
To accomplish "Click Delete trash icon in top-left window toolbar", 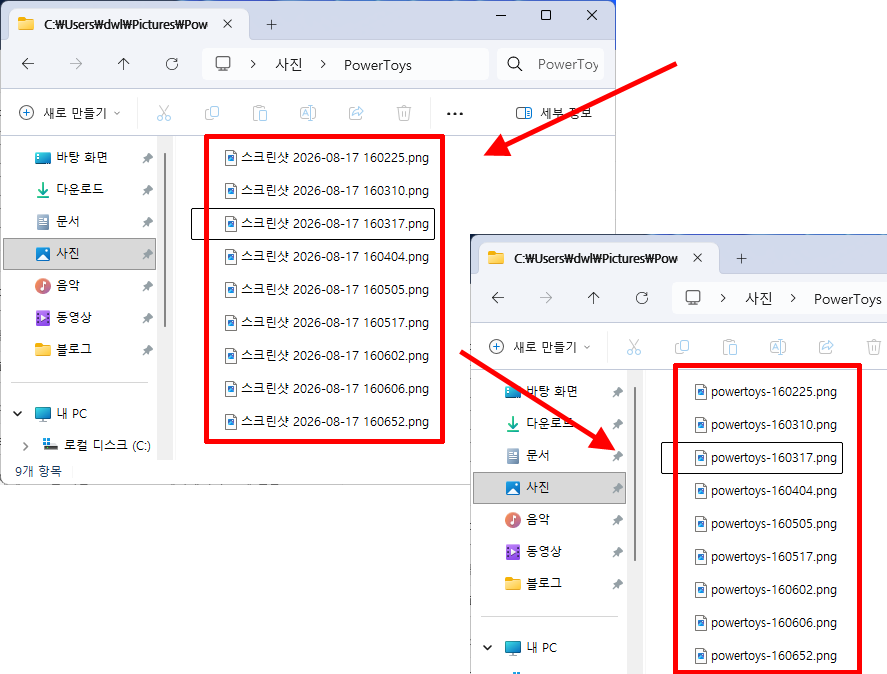I will (x=404, y=113).
